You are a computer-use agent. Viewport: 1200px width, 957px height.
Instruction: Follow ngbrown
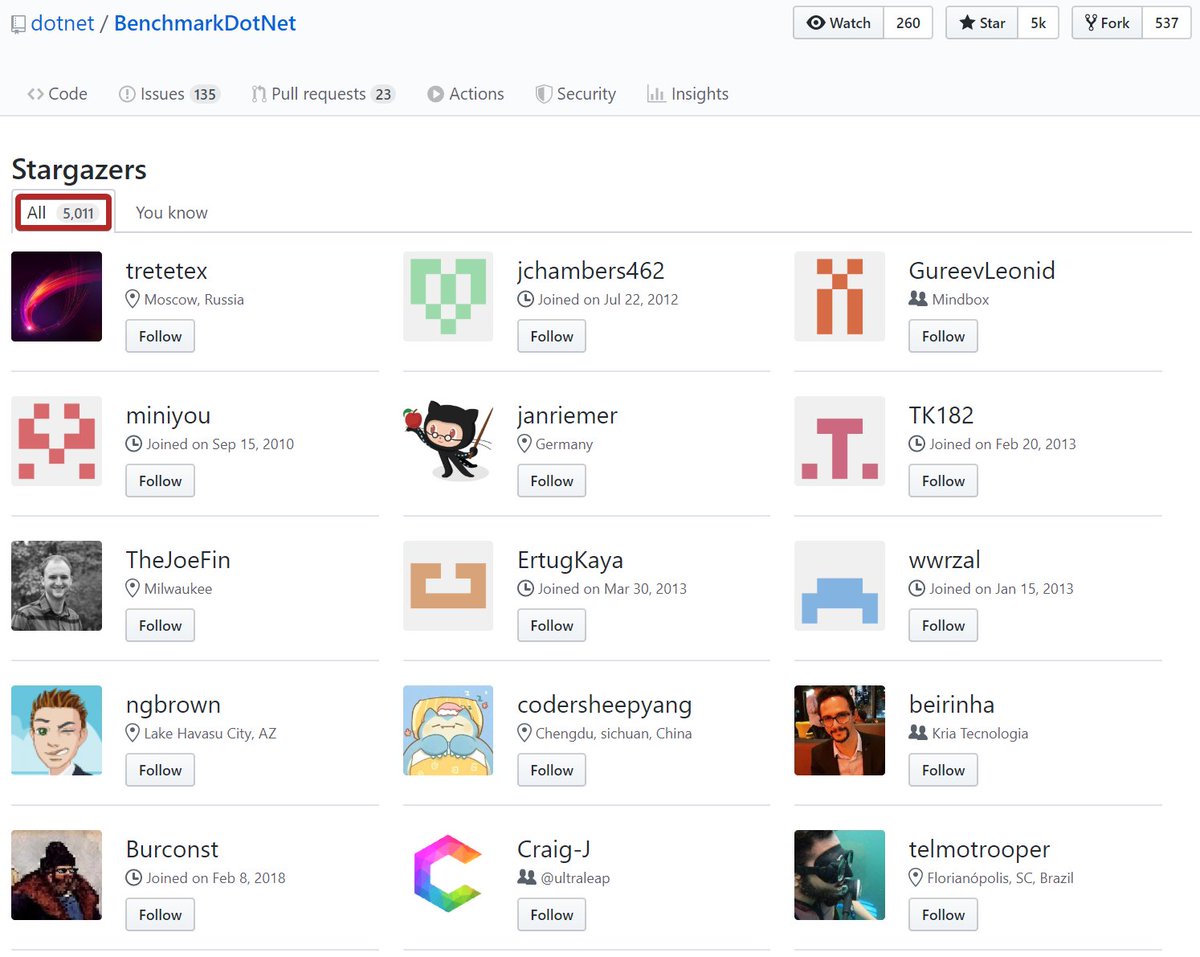pos(160,770)
